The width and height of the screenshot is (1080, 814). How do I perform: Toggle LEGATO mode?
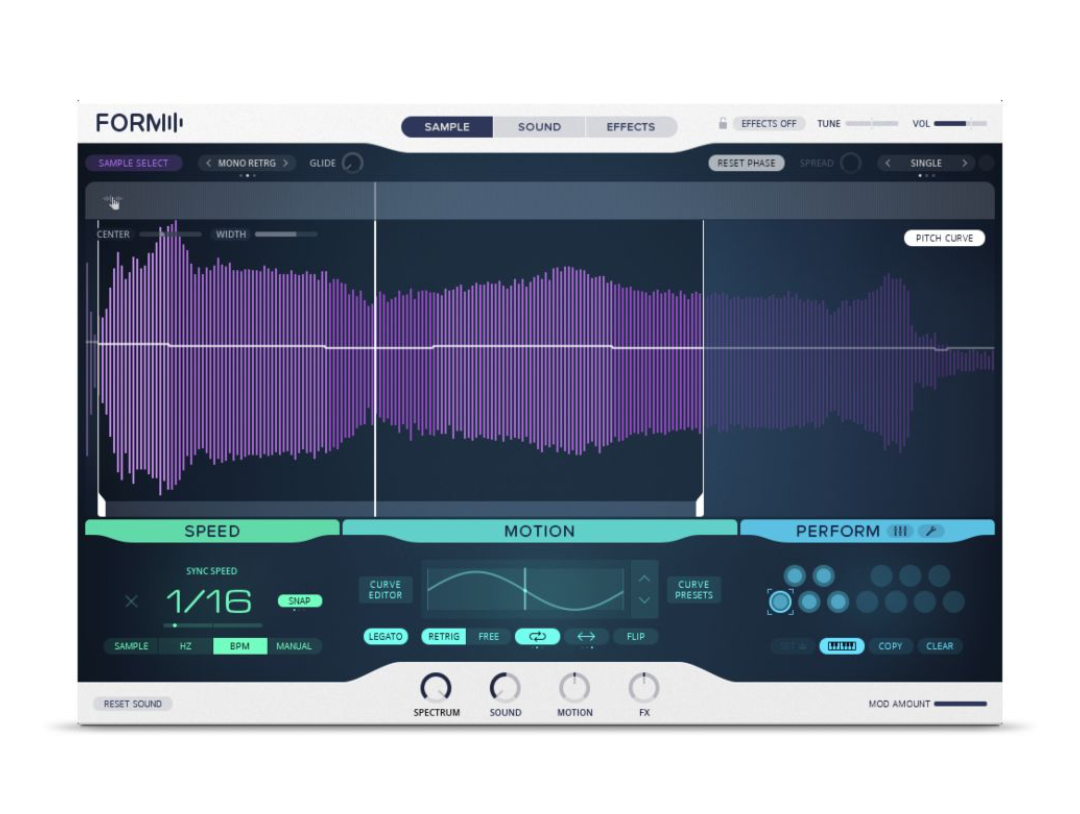tap(385, 636)
